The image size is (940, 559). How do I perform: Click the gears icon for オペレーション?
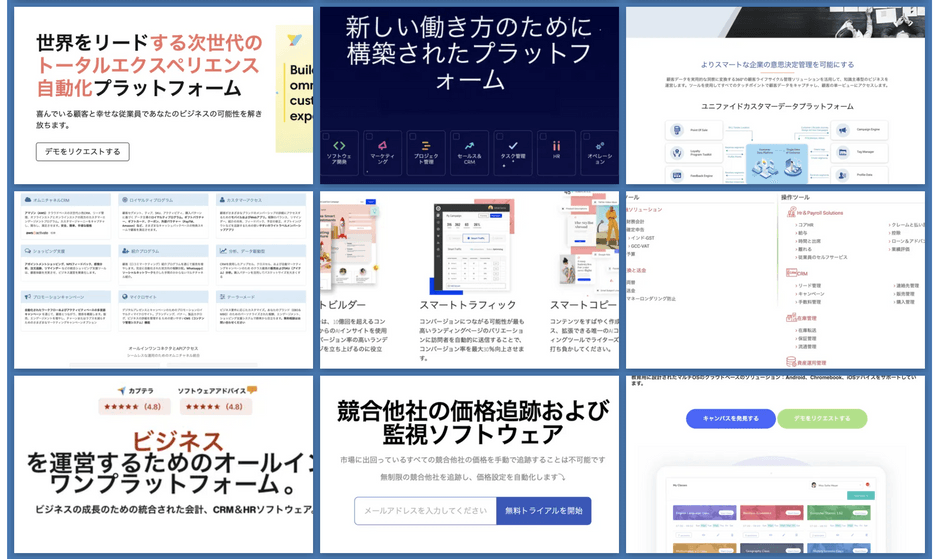[599, 145]
